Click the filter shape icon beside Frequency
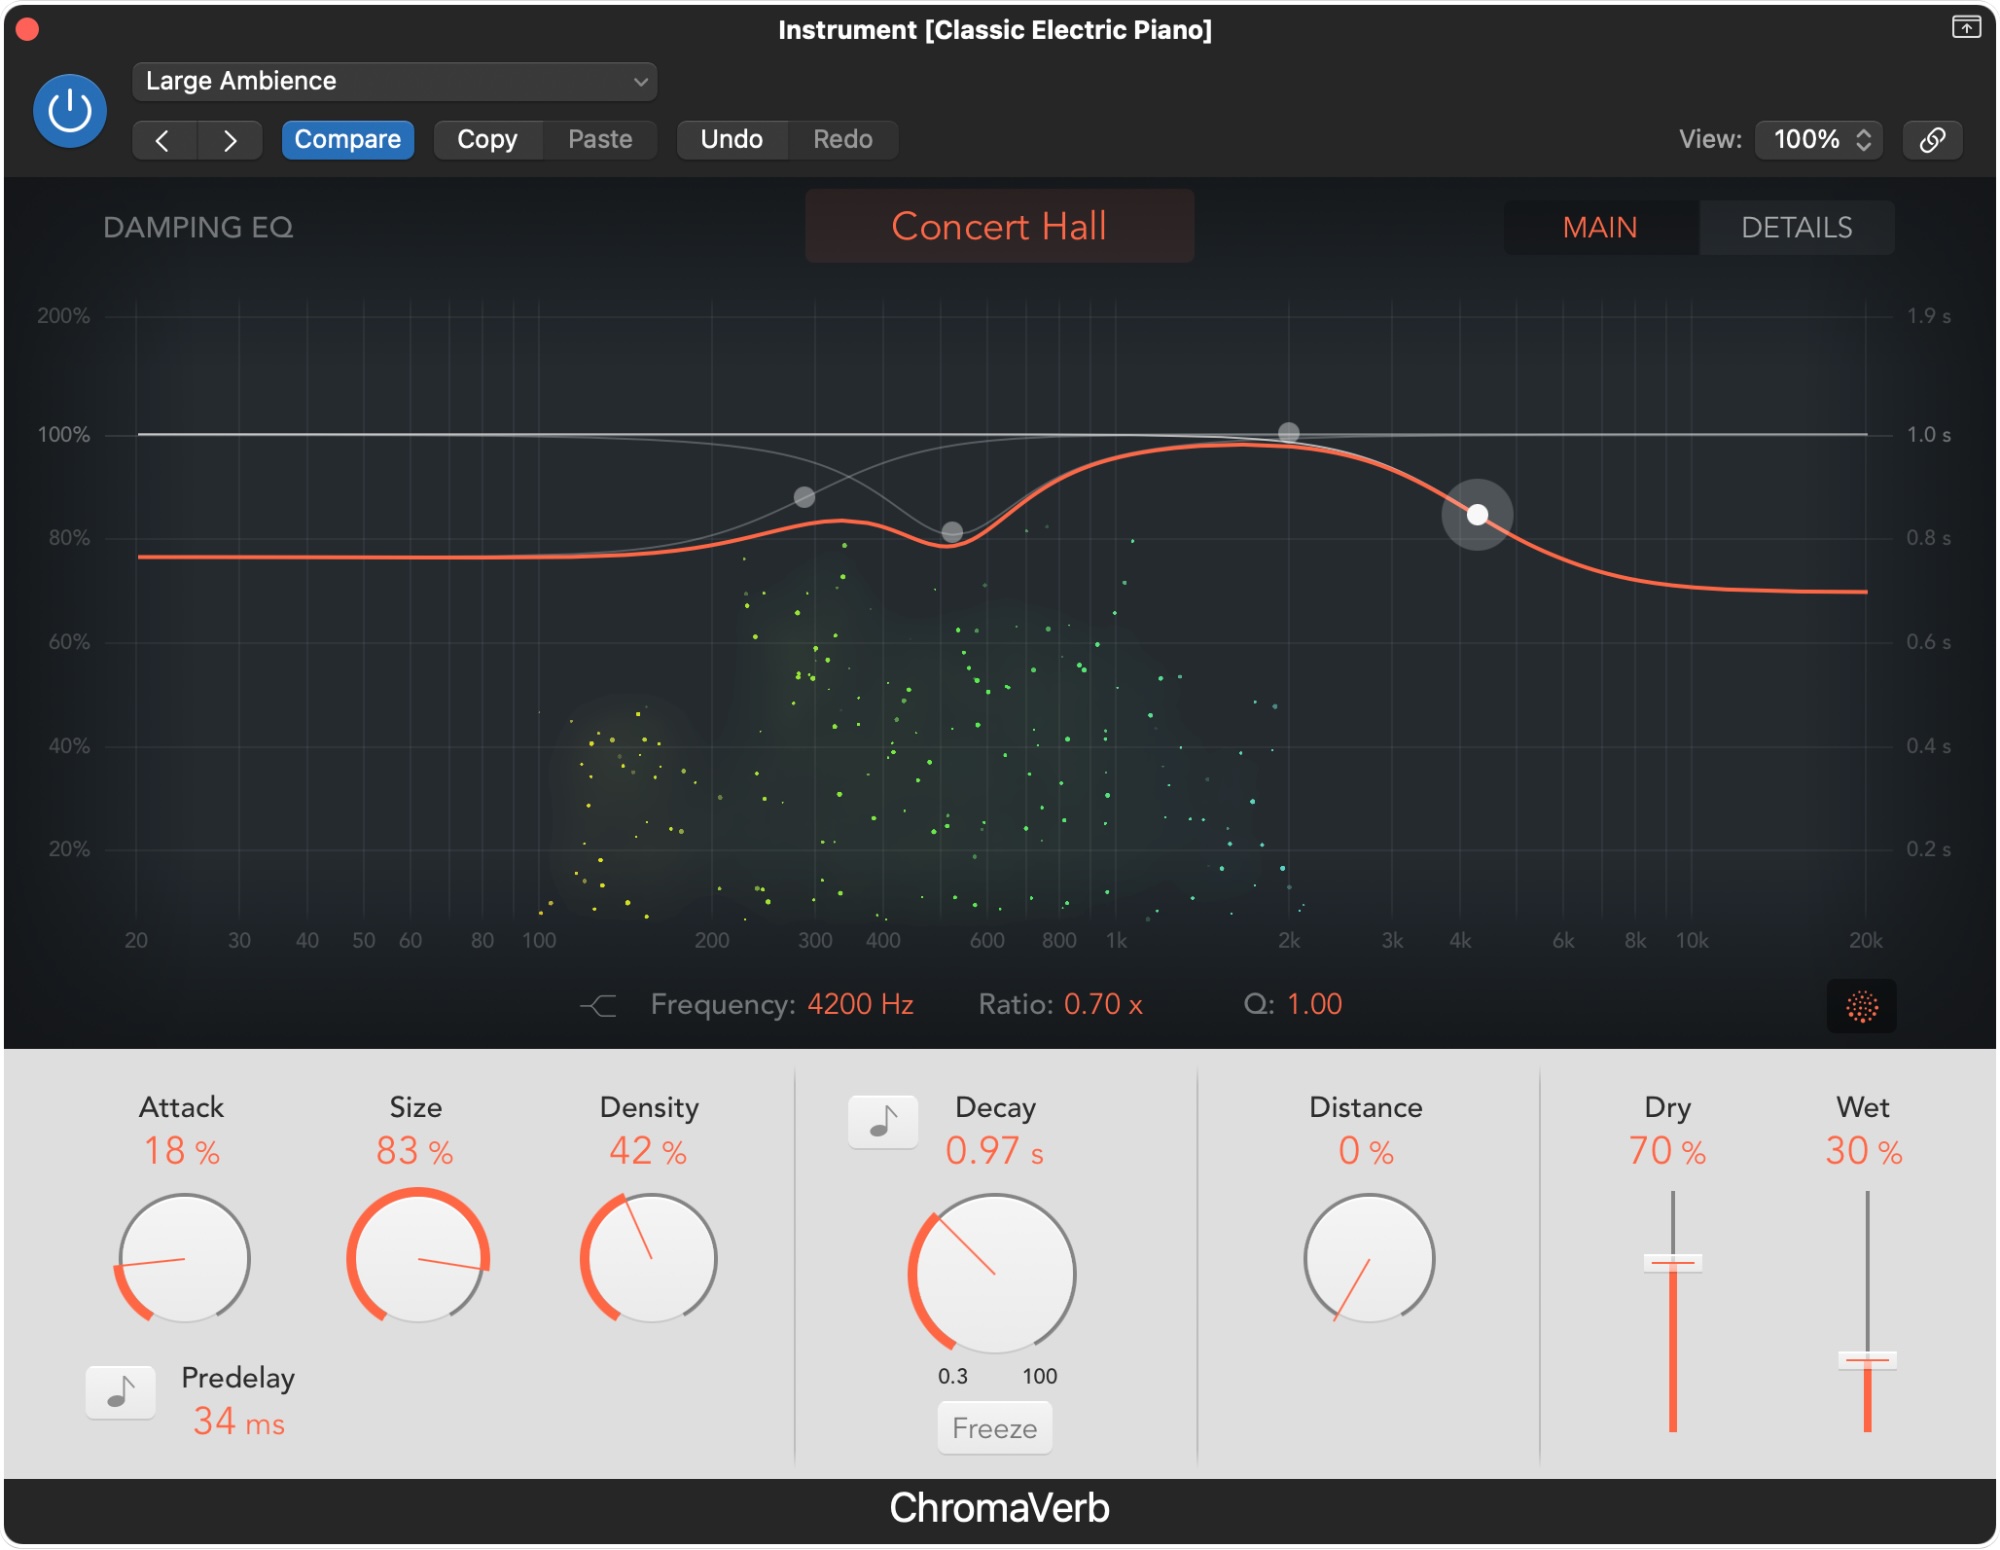This screenshot has height=1550, width=2000. [598, 1005]
